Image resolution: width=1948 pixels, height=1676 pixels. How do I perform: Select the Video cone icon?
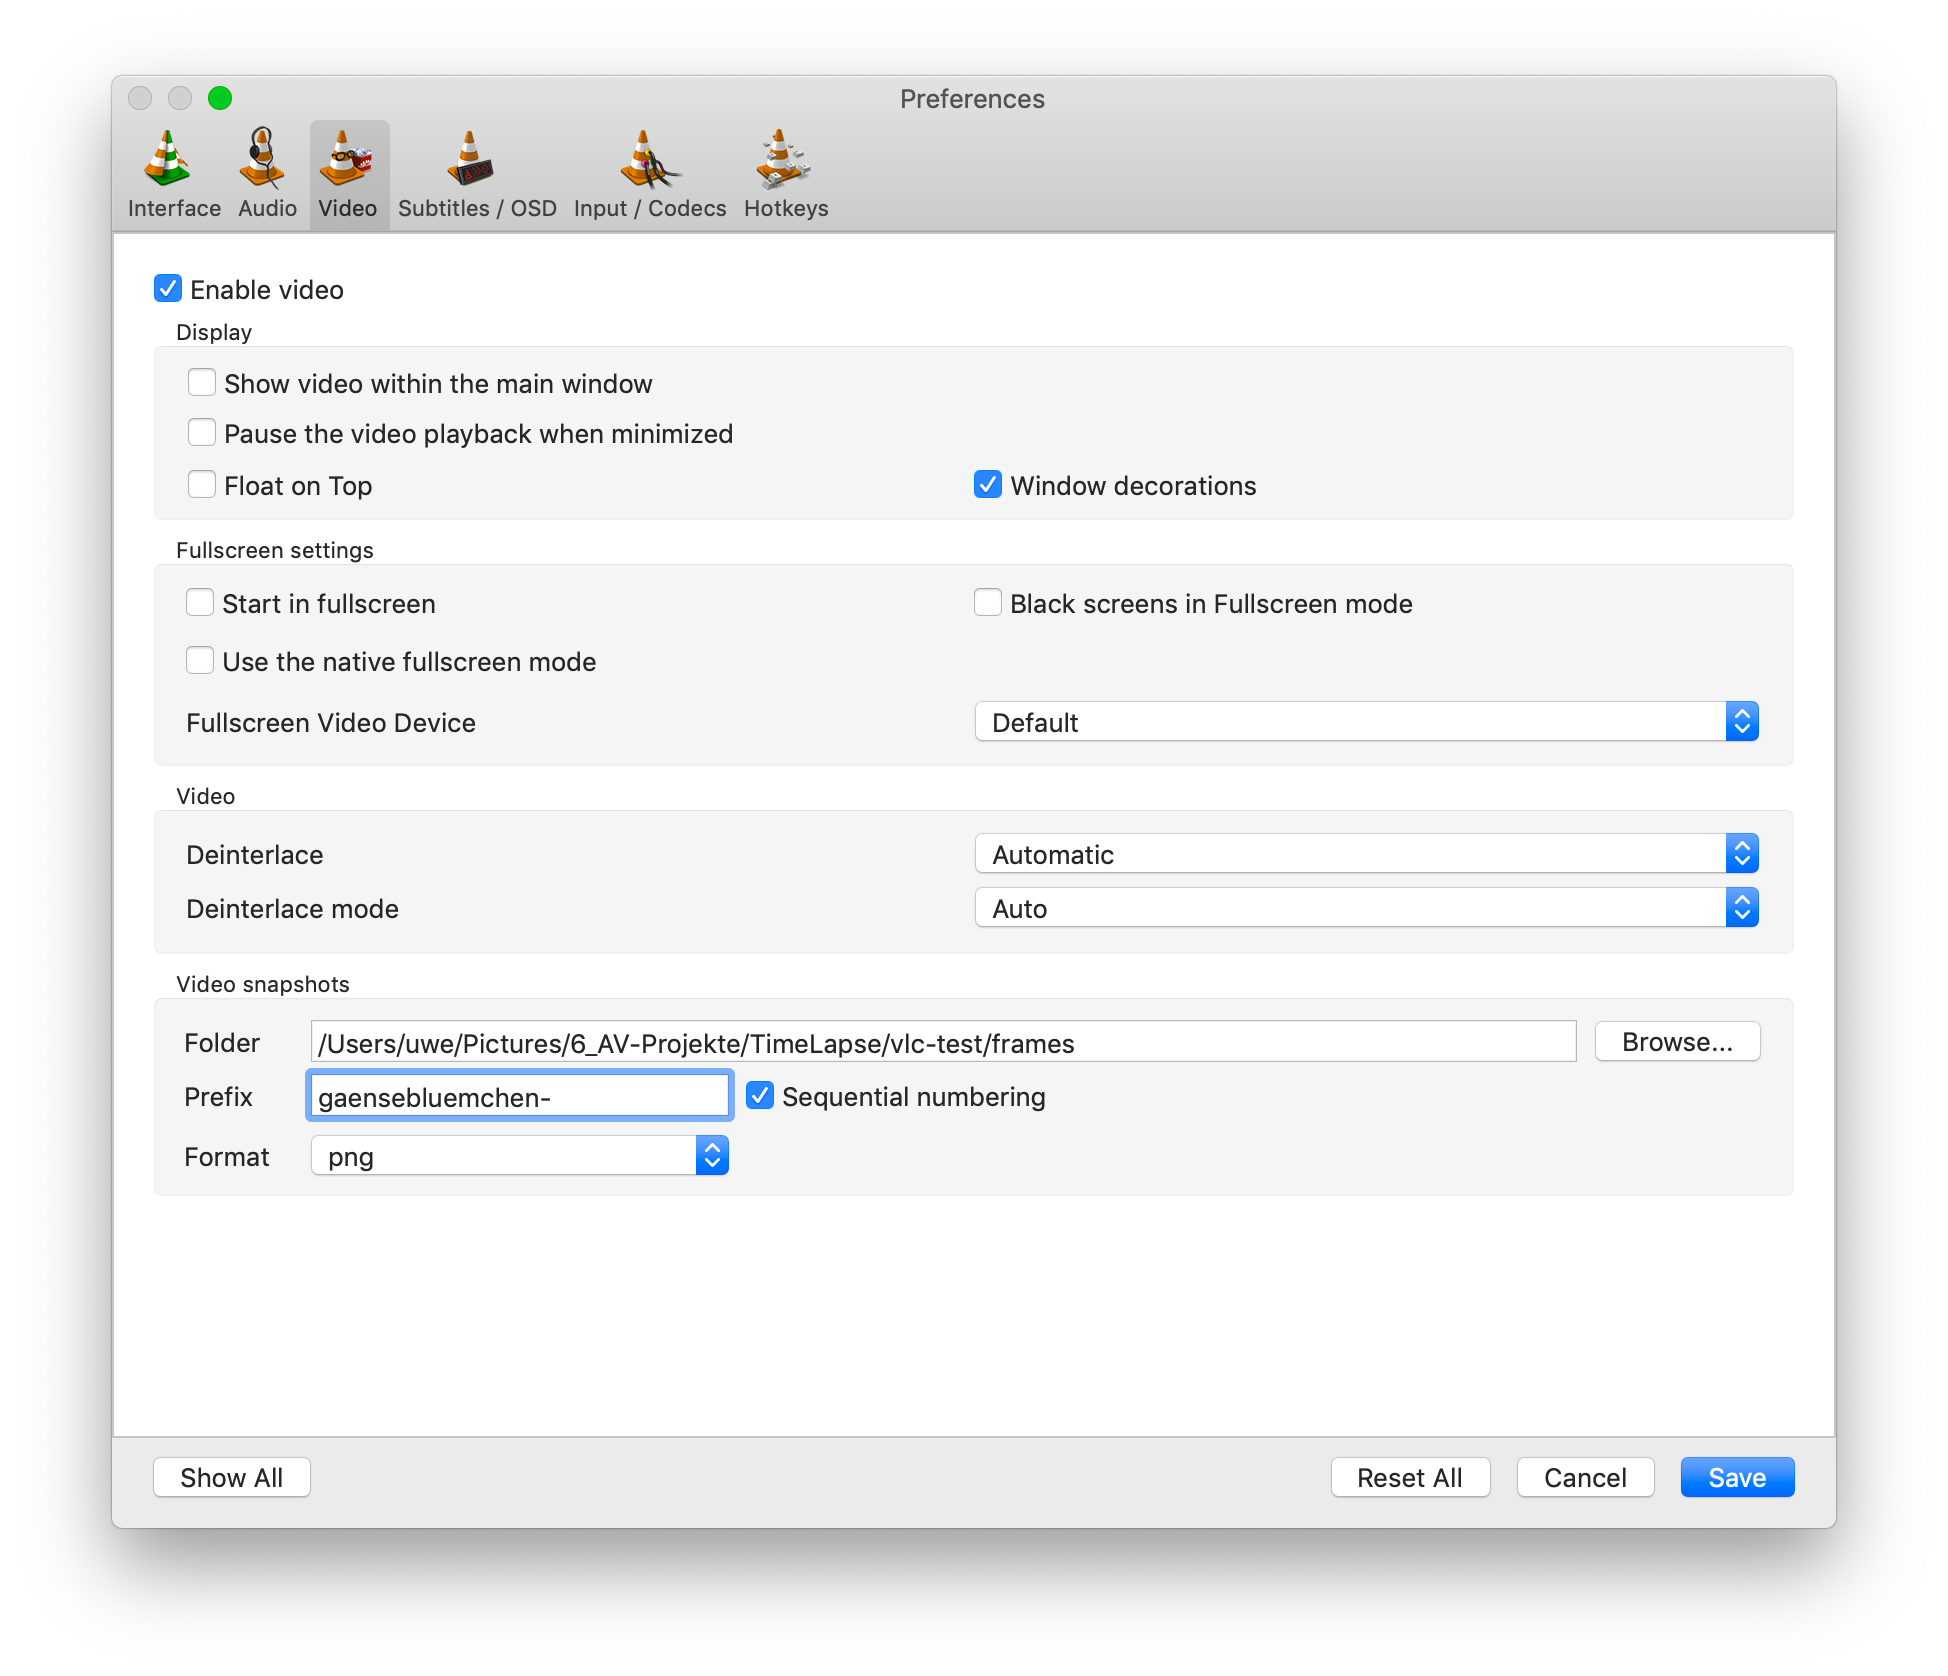(x=347, y=161)
